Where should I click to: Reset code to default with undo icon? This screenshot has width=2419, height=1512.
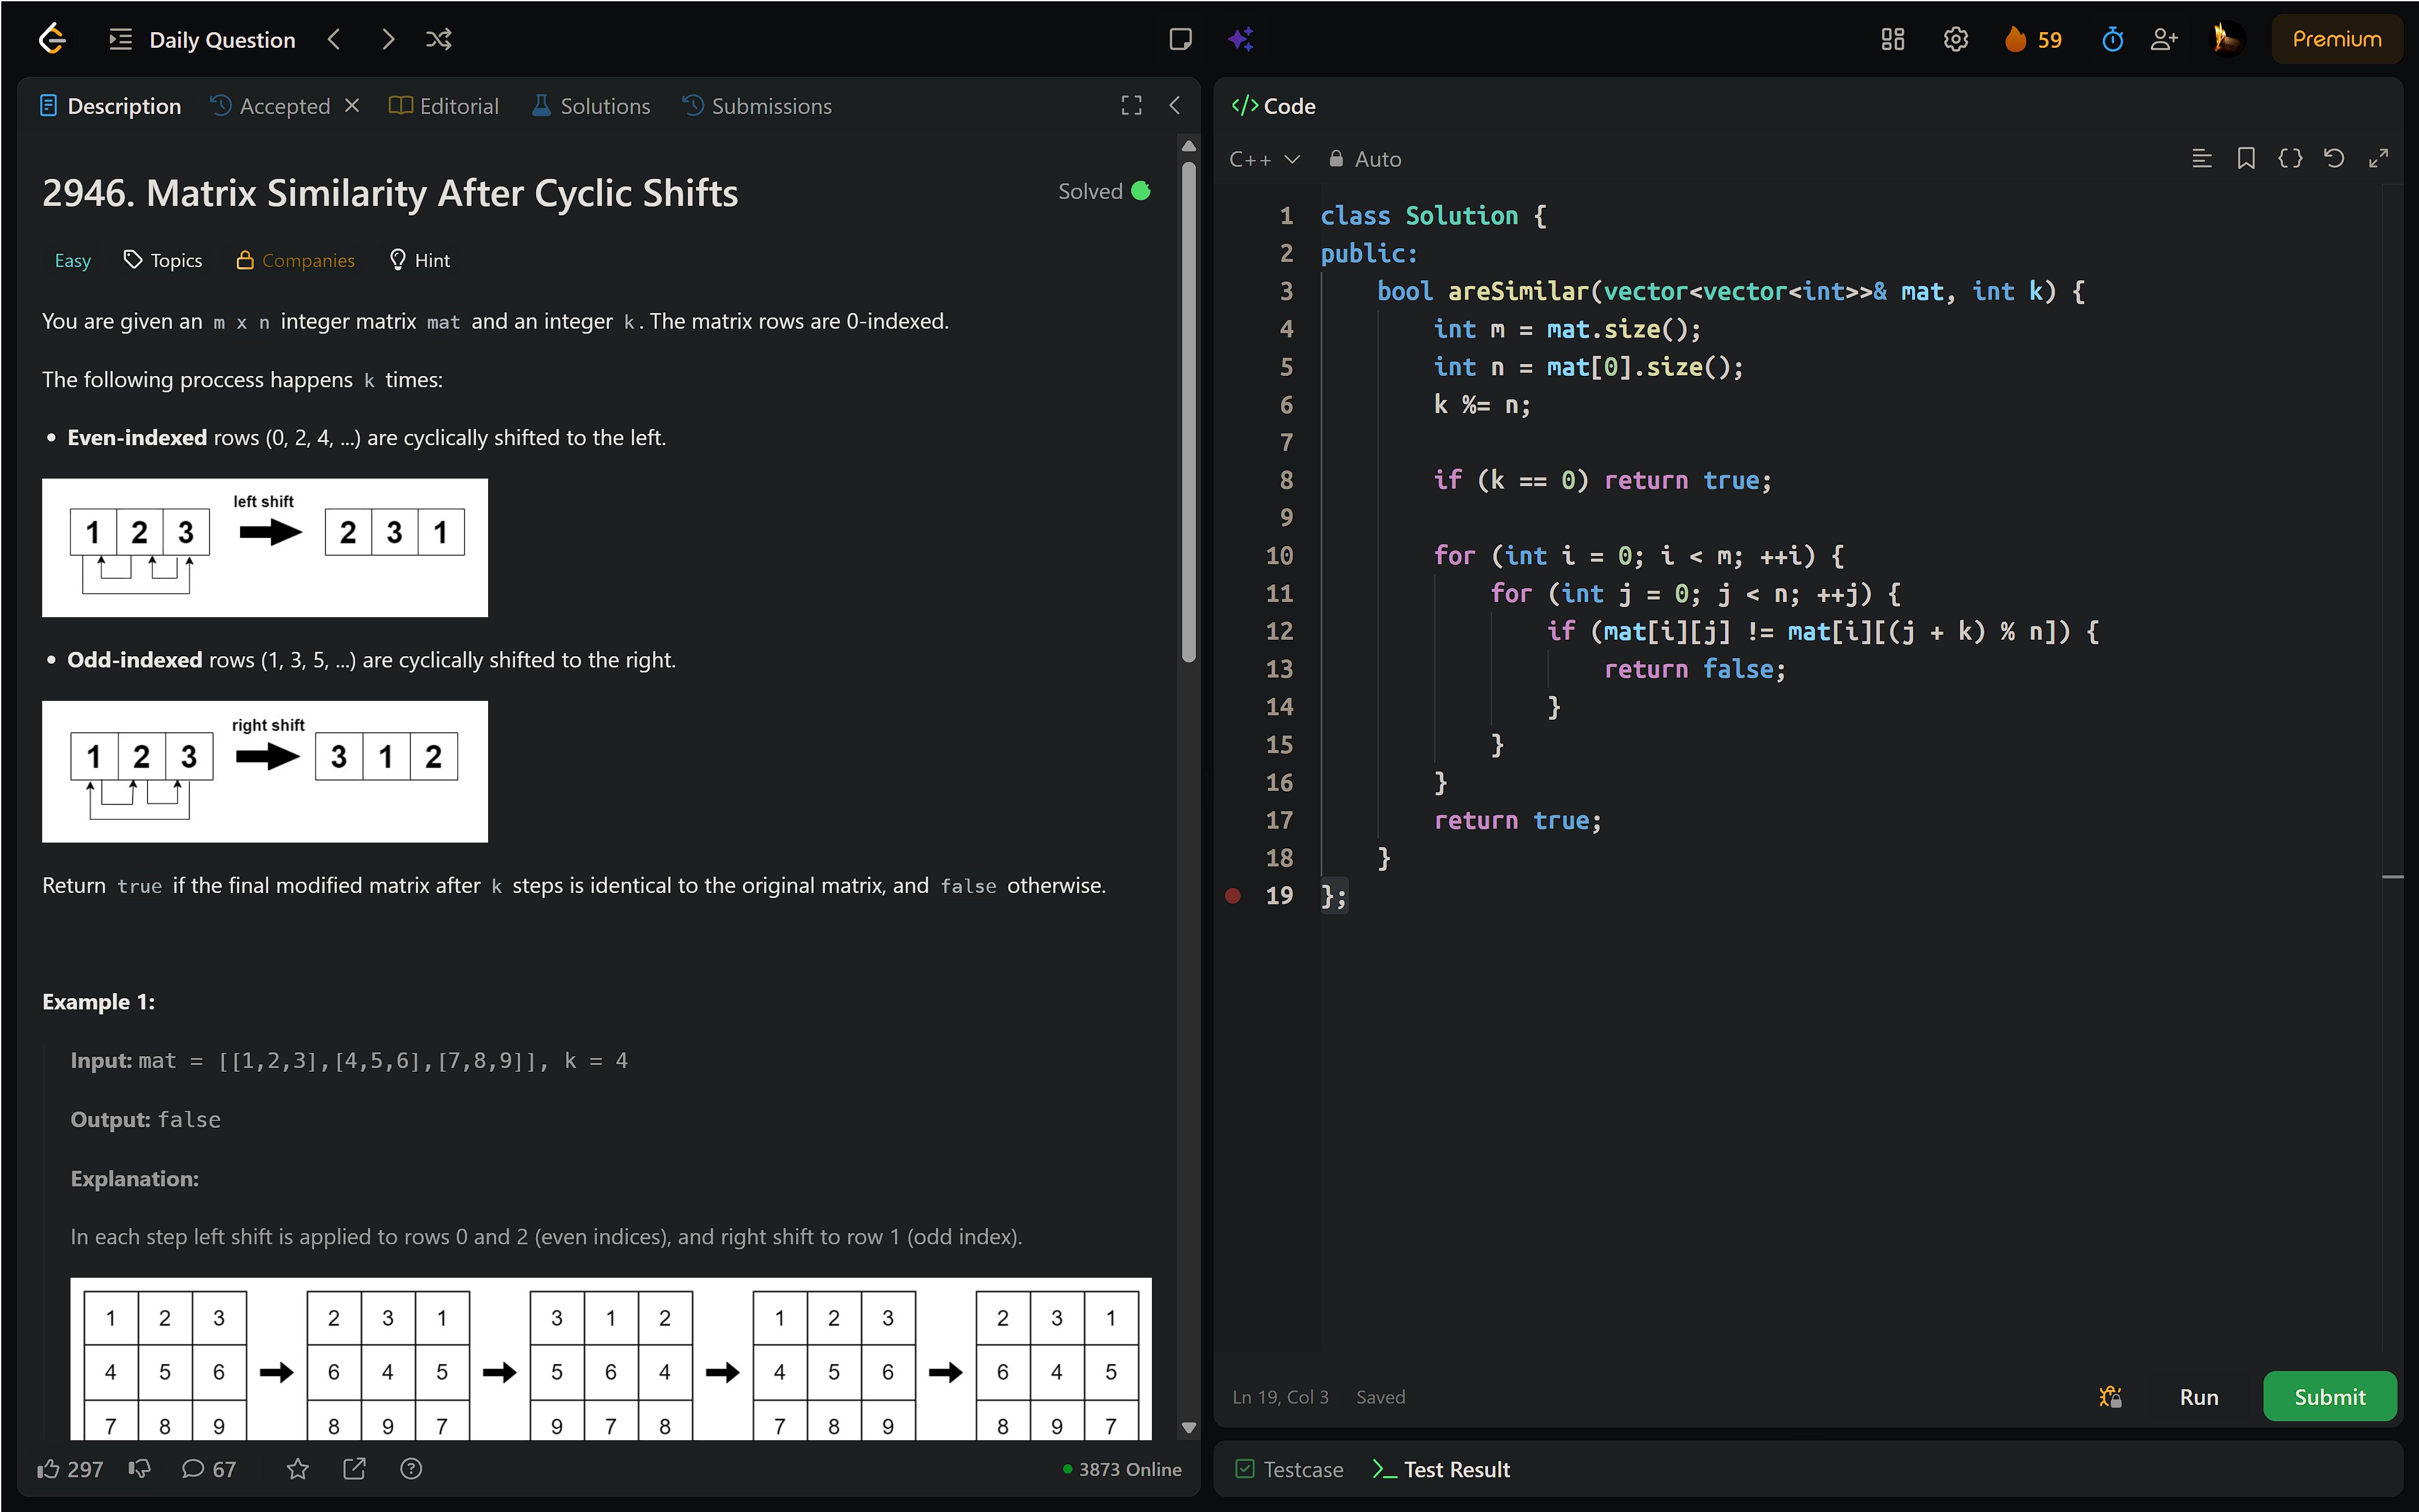tap(2334, 159)
